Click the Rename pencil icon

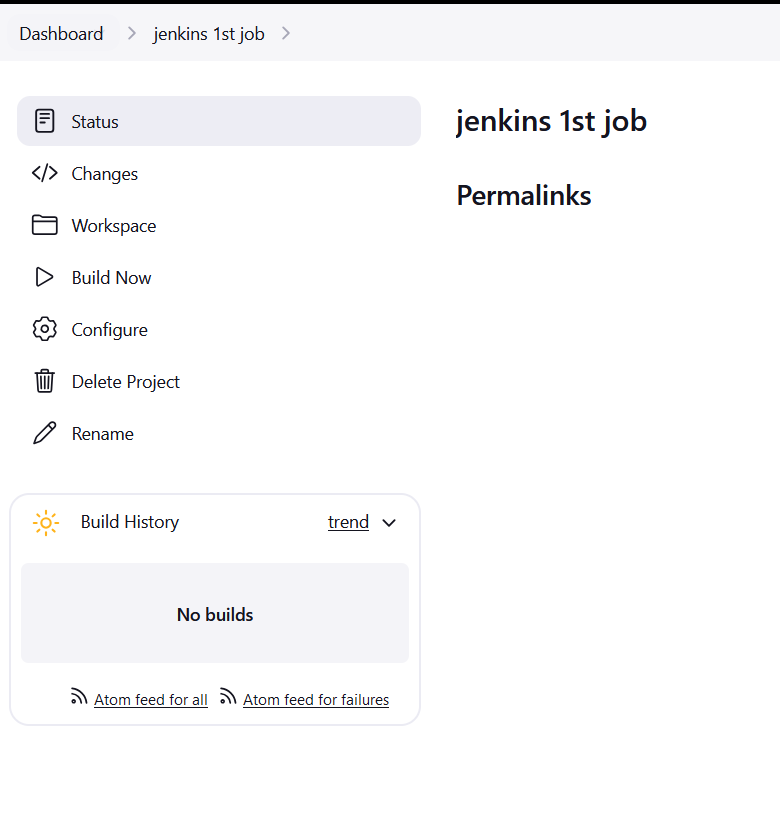coord(44,433)
